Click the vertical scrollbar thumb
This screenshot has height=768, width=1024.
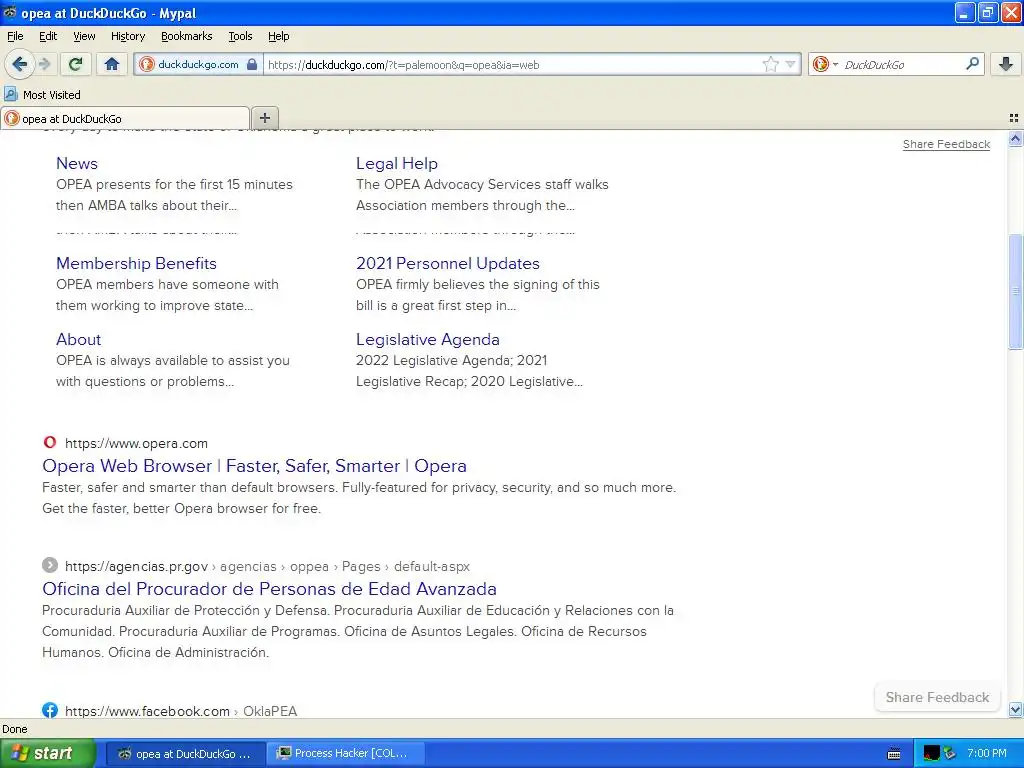click(1015, 291)
